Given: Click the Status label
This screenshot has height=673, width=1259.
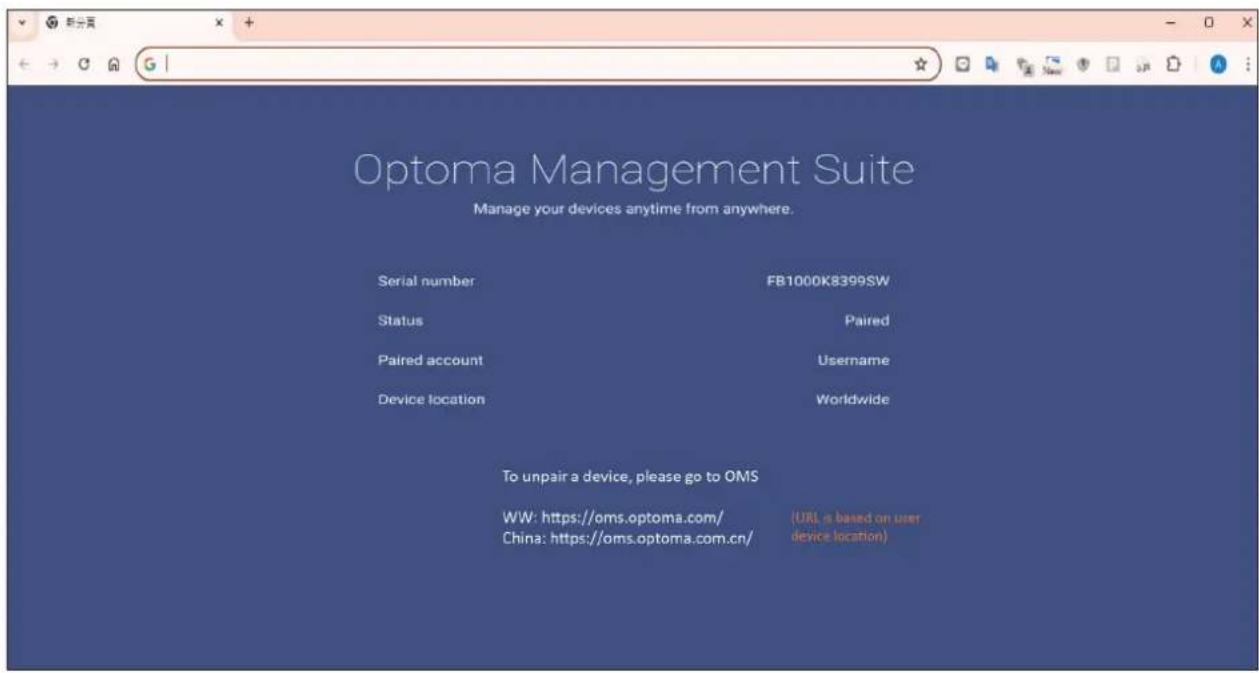Looking at the screenshot, I should coord(400,321).
